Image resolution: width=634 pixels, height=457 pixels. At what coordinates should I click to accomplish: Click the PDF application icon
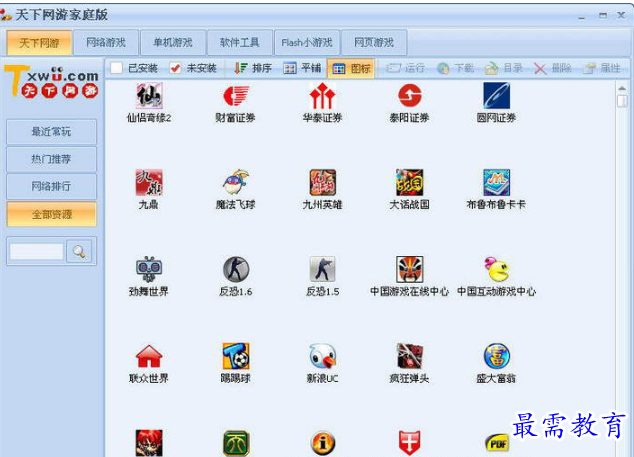[x=497, y=444]
